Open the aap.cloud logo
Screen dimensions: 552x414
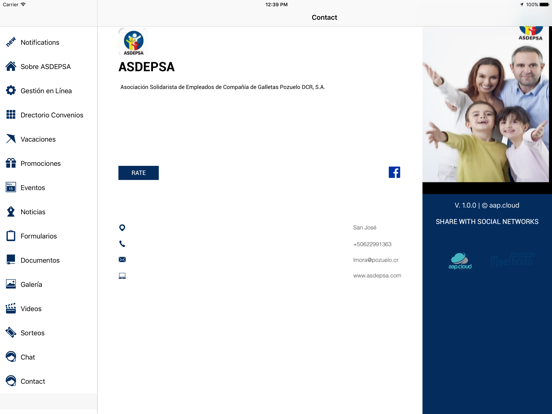click(460, 261)
